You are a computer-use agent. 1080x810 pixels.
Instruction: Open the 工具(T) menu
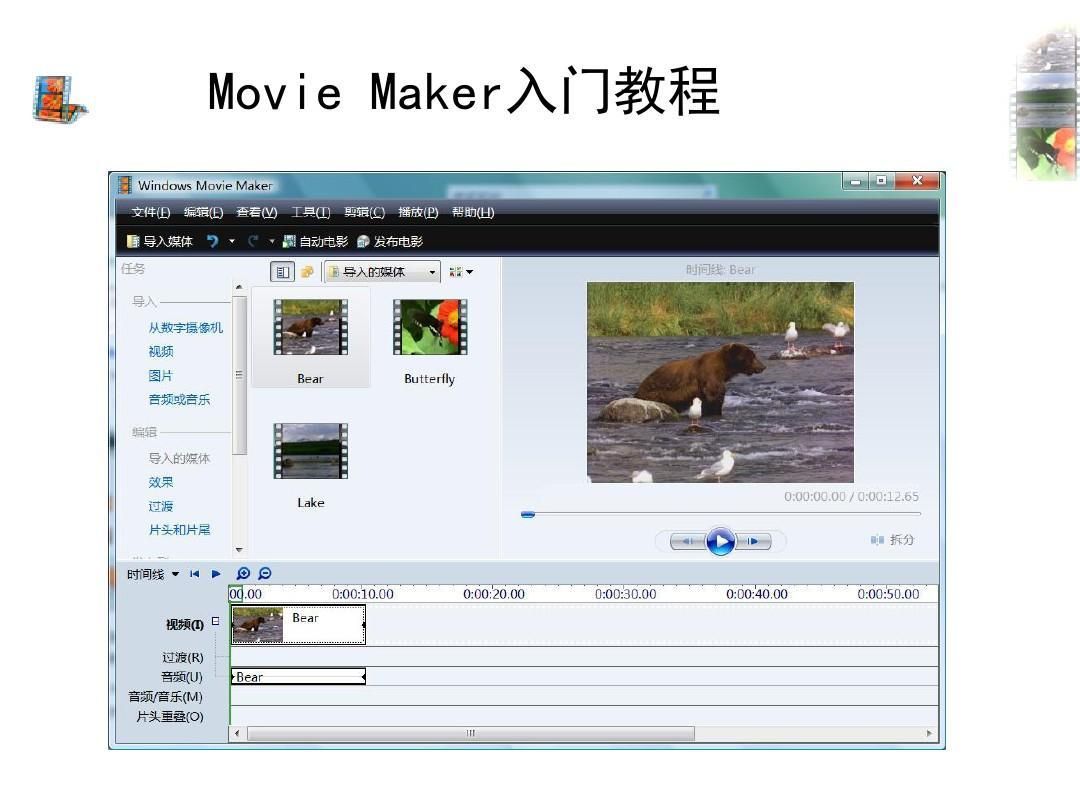coord(311,212)
